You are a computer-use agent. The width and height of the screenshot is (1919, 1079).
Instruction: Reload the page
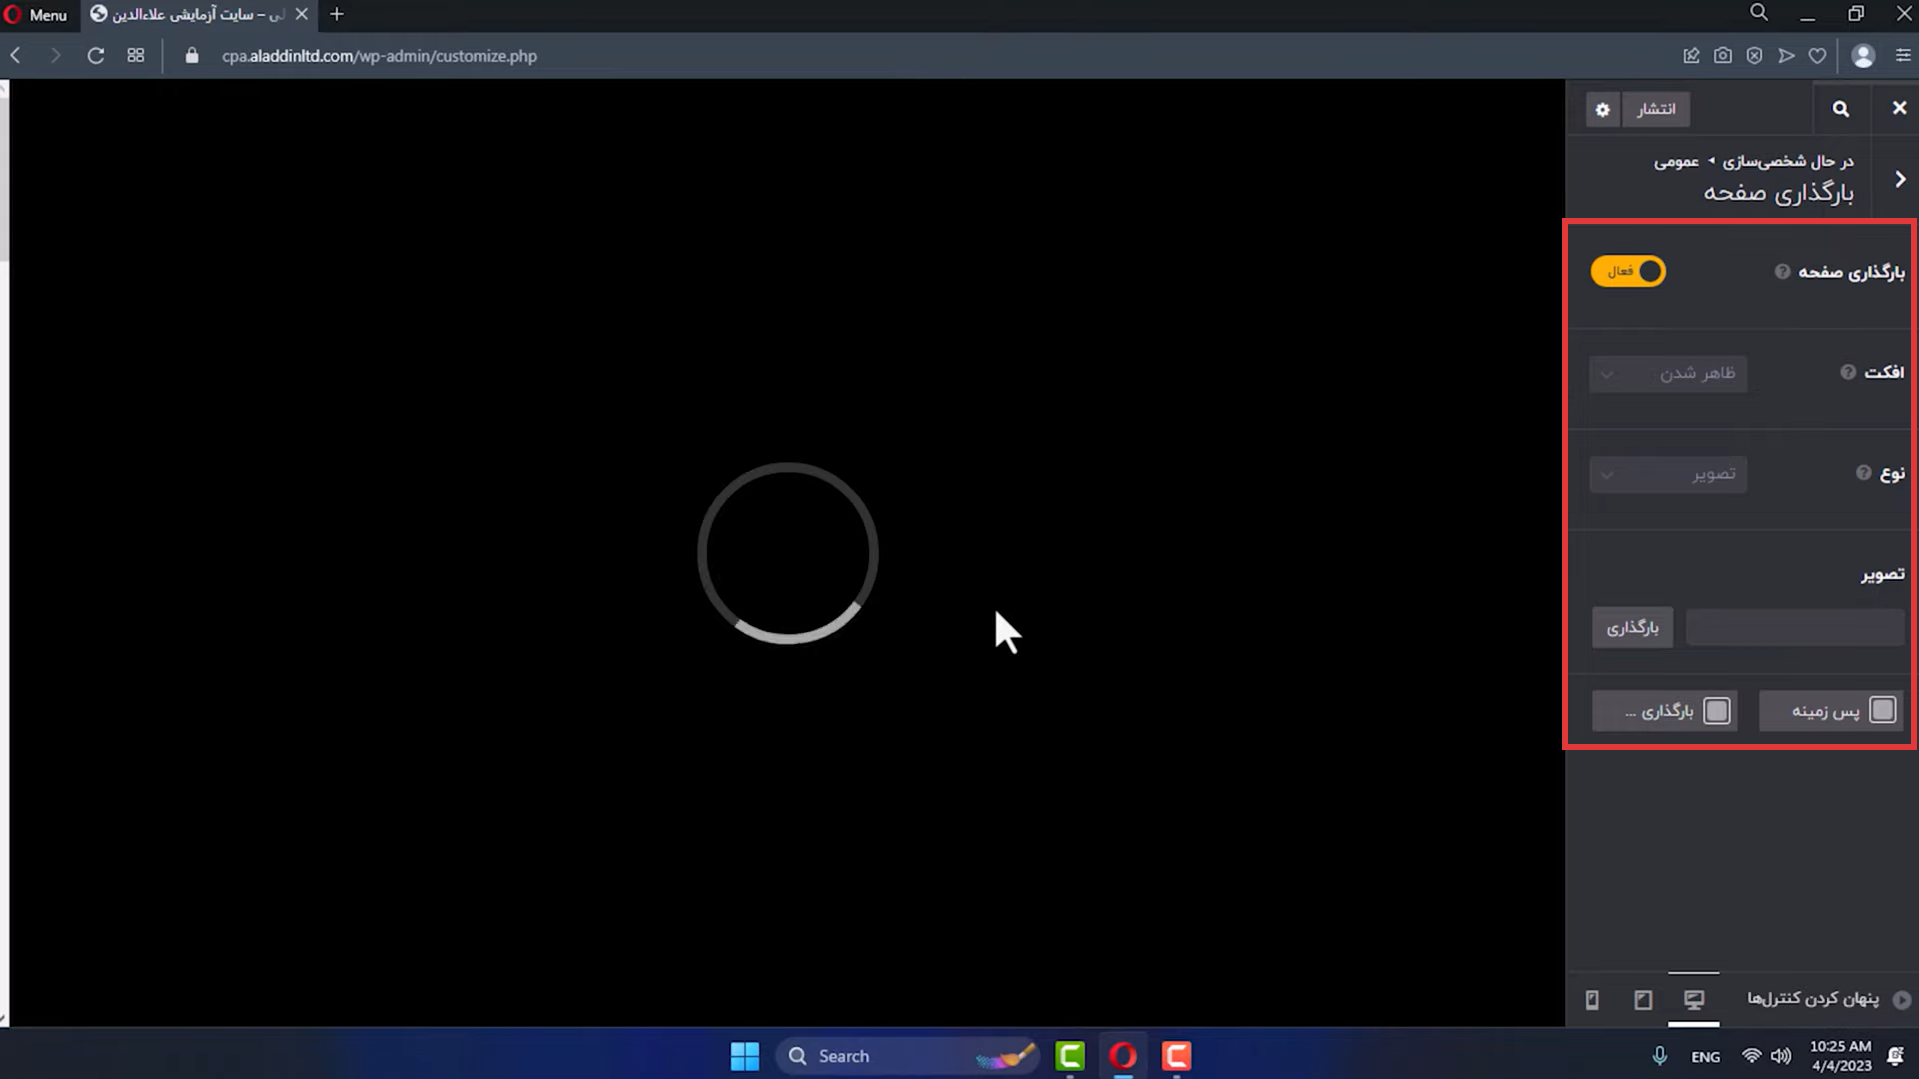(x=95, y=56)
